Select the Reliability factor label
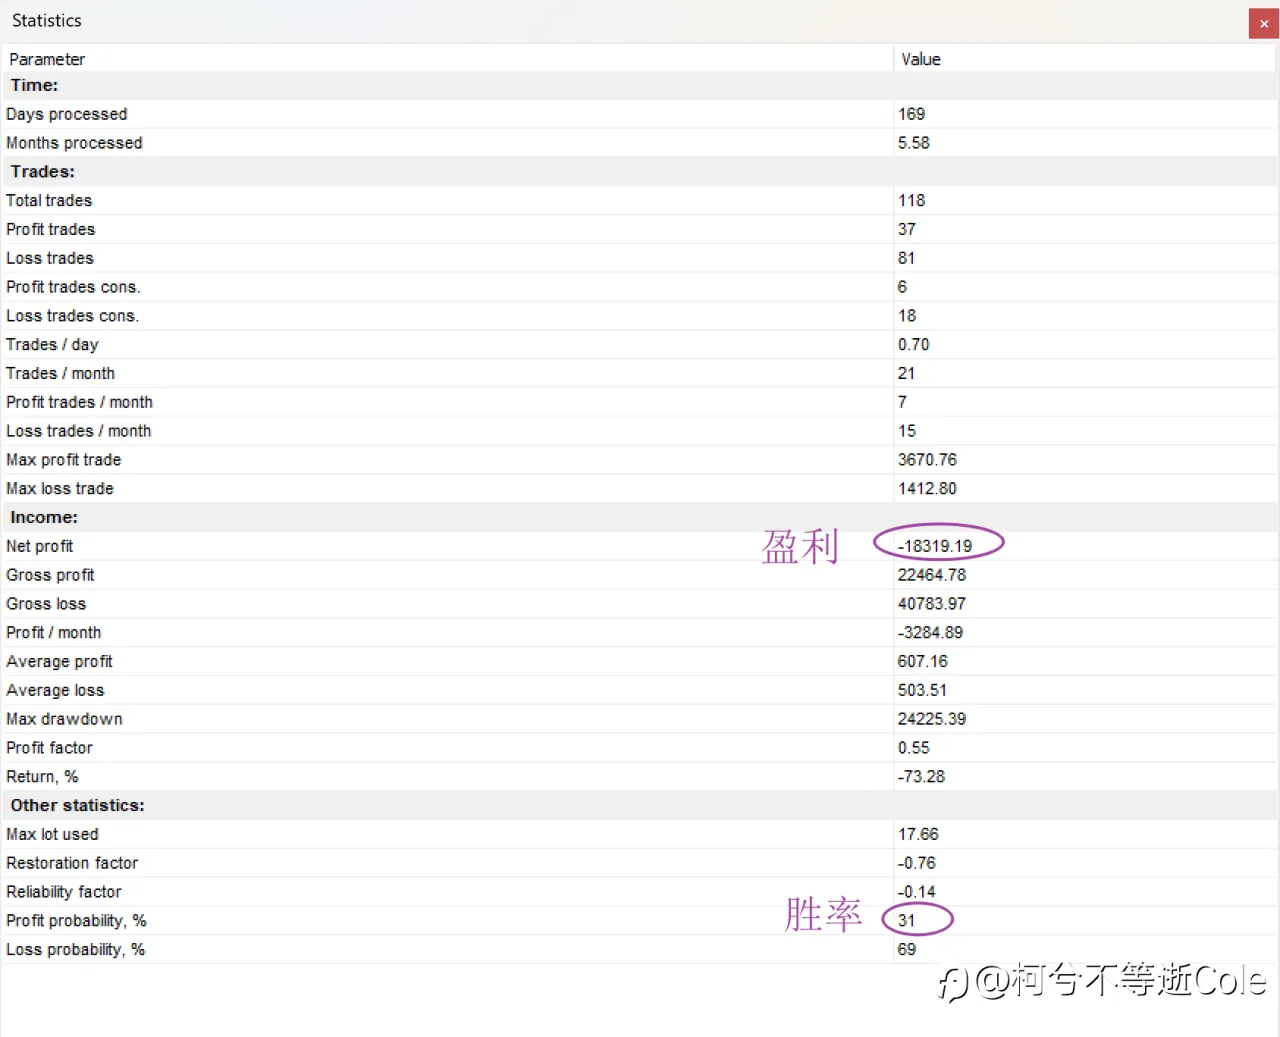Screen dimensions: 1280x1037 click(x=64, y=892)
